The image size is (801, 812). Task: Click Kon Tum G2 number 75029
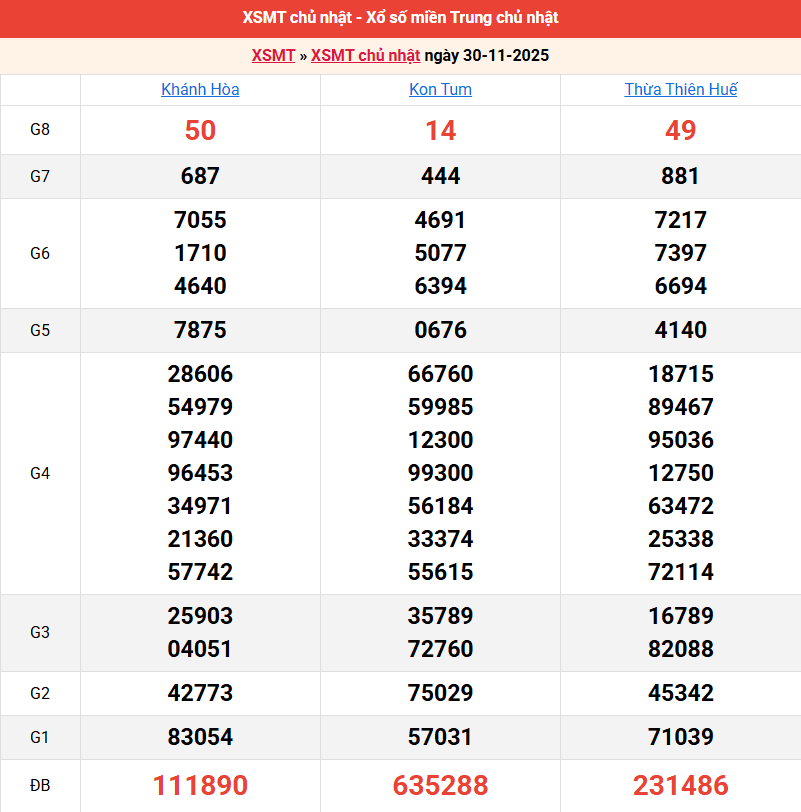point(440,693)
